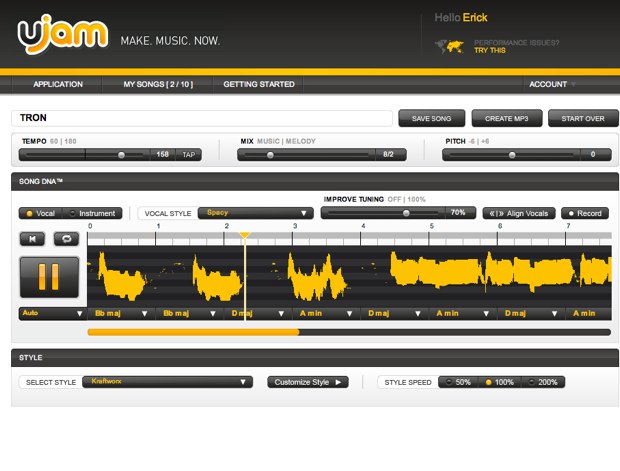The width and height of the screenshot is (620, 471).
Task: Toggle loop playback button
Action: [66, 239]
